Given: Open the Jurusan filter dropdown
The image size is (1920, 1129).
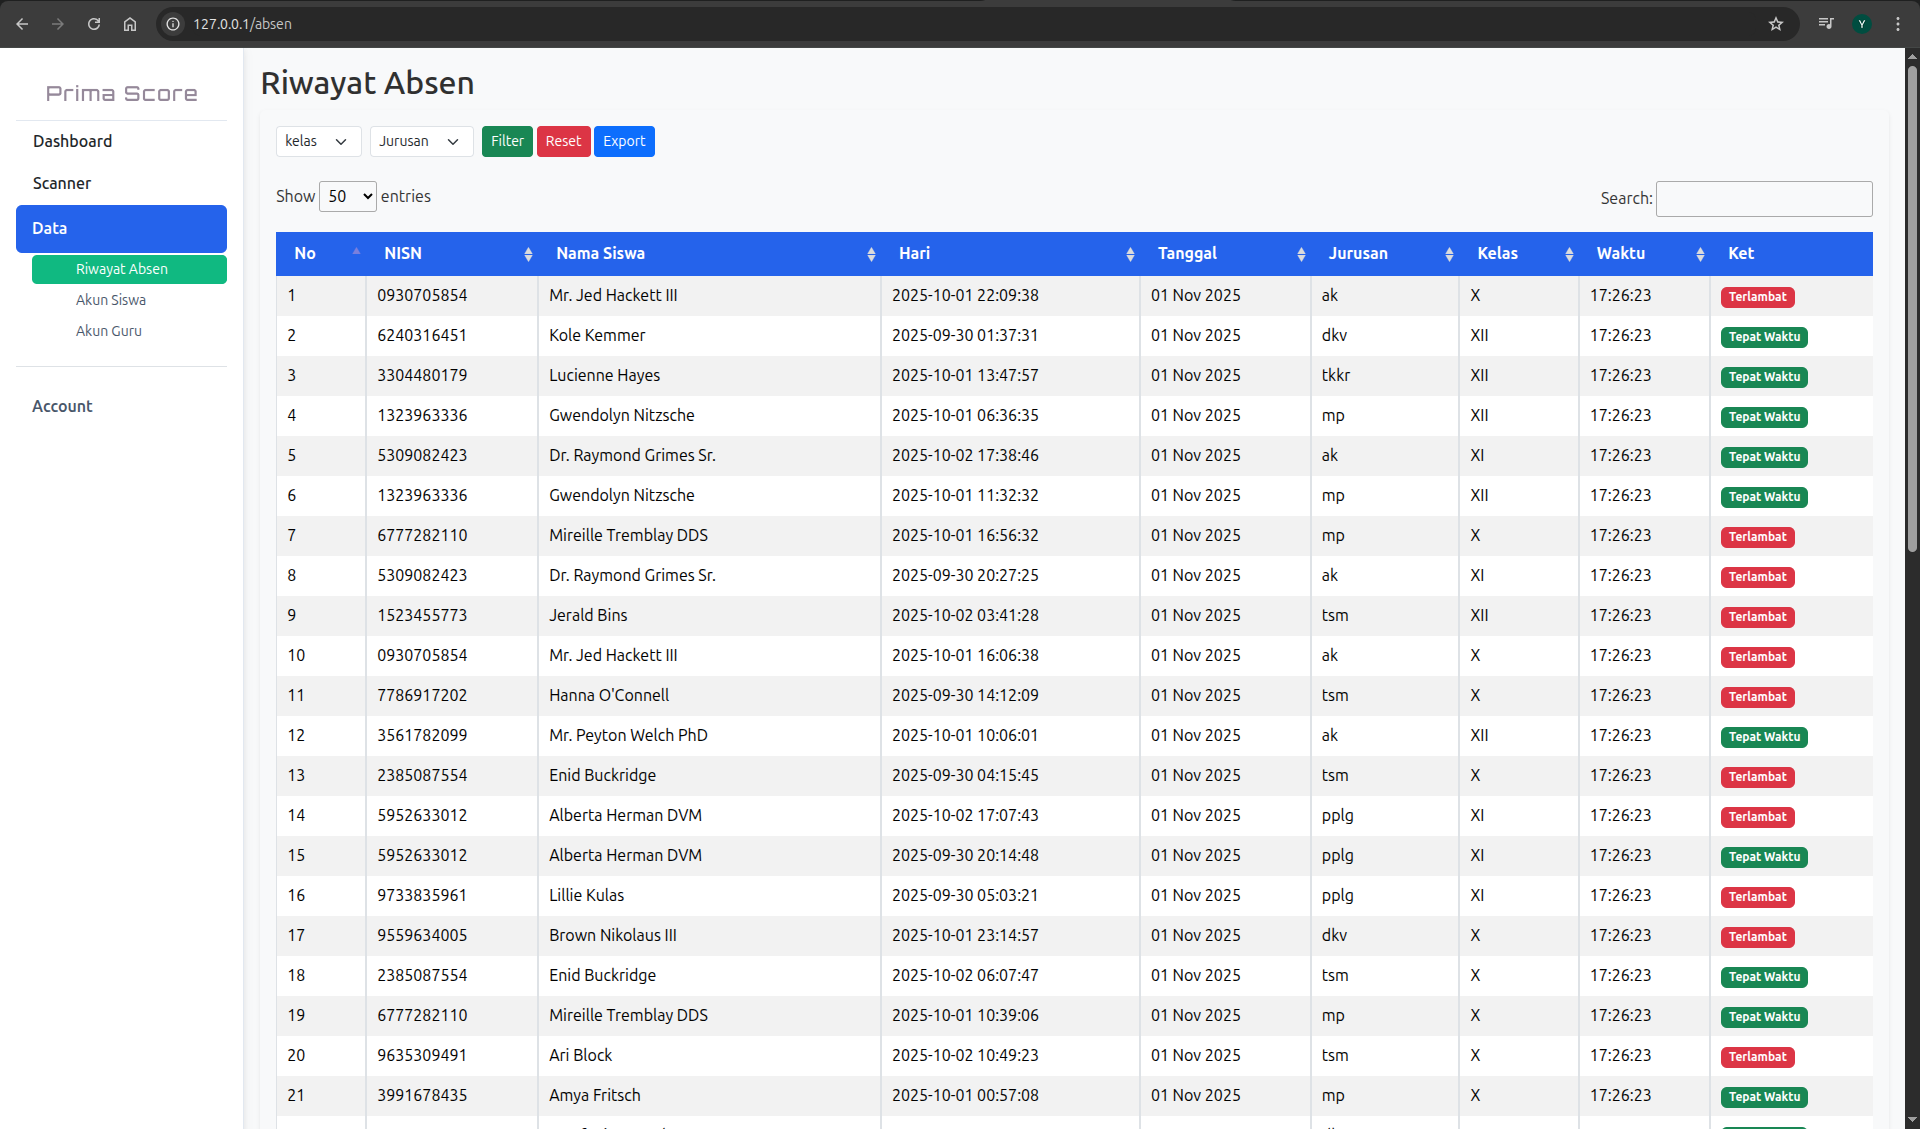Looking at the screenshot, I should (x=421, y=141).
